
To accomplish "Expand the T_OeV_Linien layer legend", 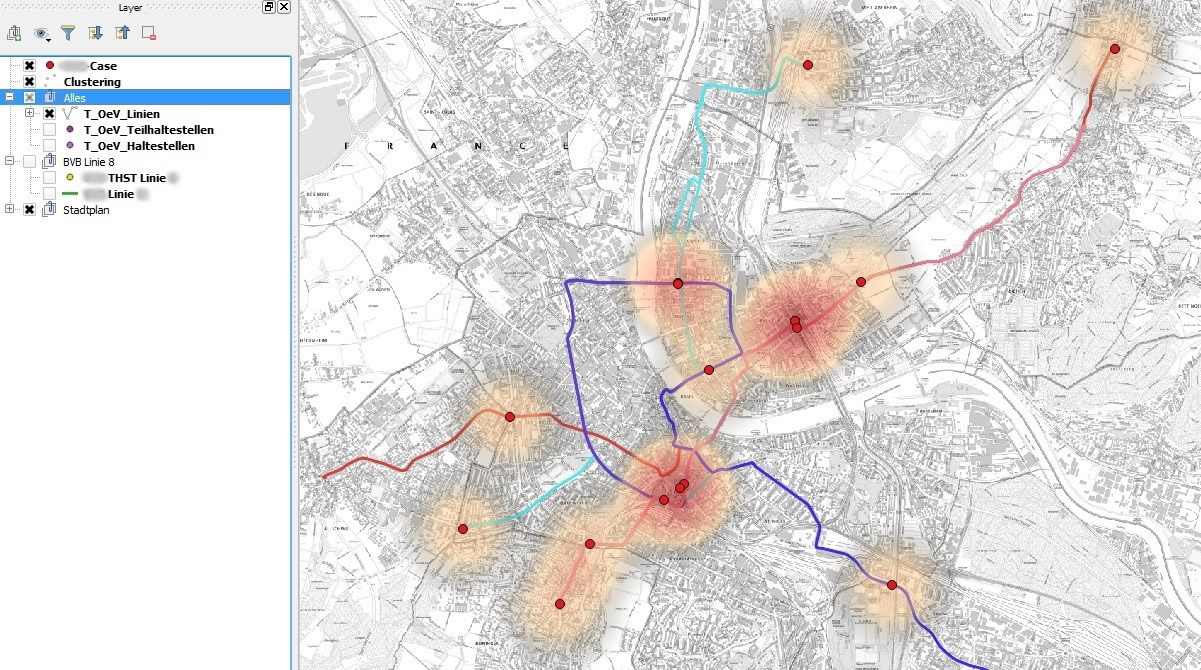I will coord(29,114).
